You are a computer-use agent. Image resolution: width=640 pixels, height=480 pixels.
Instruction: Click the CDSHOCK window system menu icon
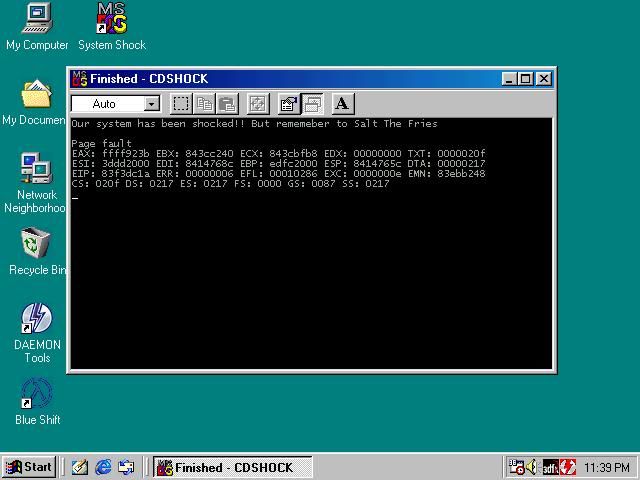point(79,78)
